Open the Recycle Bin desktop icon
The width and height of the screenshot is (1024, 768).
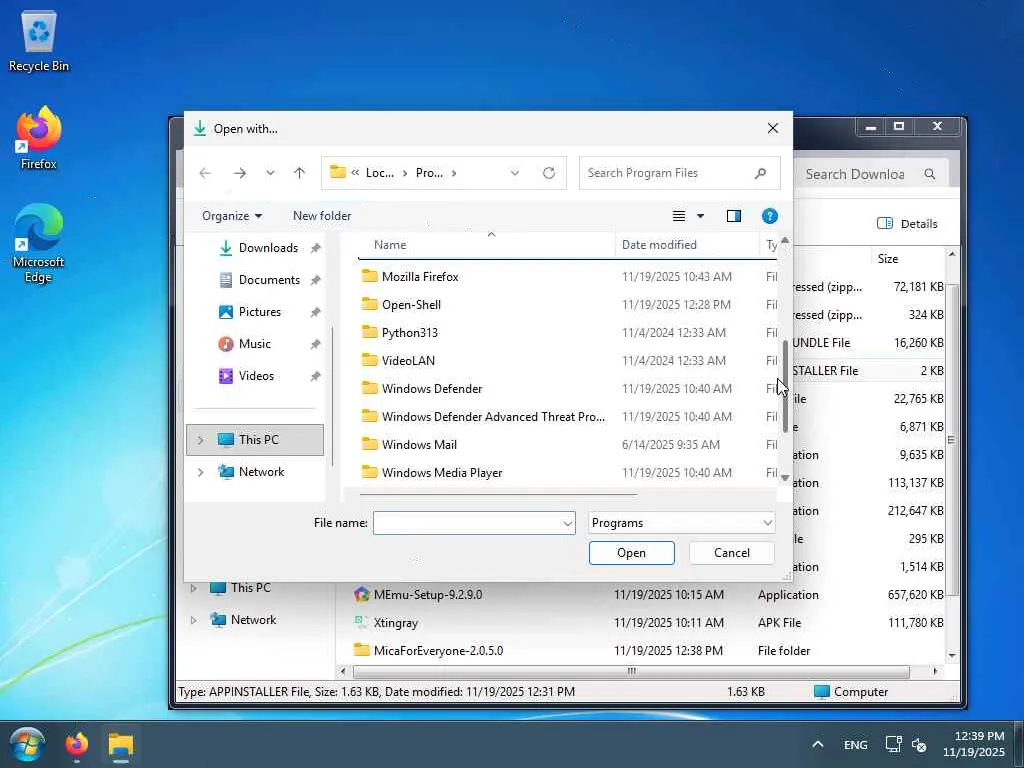pyautogui.click(x=39, y=40)
